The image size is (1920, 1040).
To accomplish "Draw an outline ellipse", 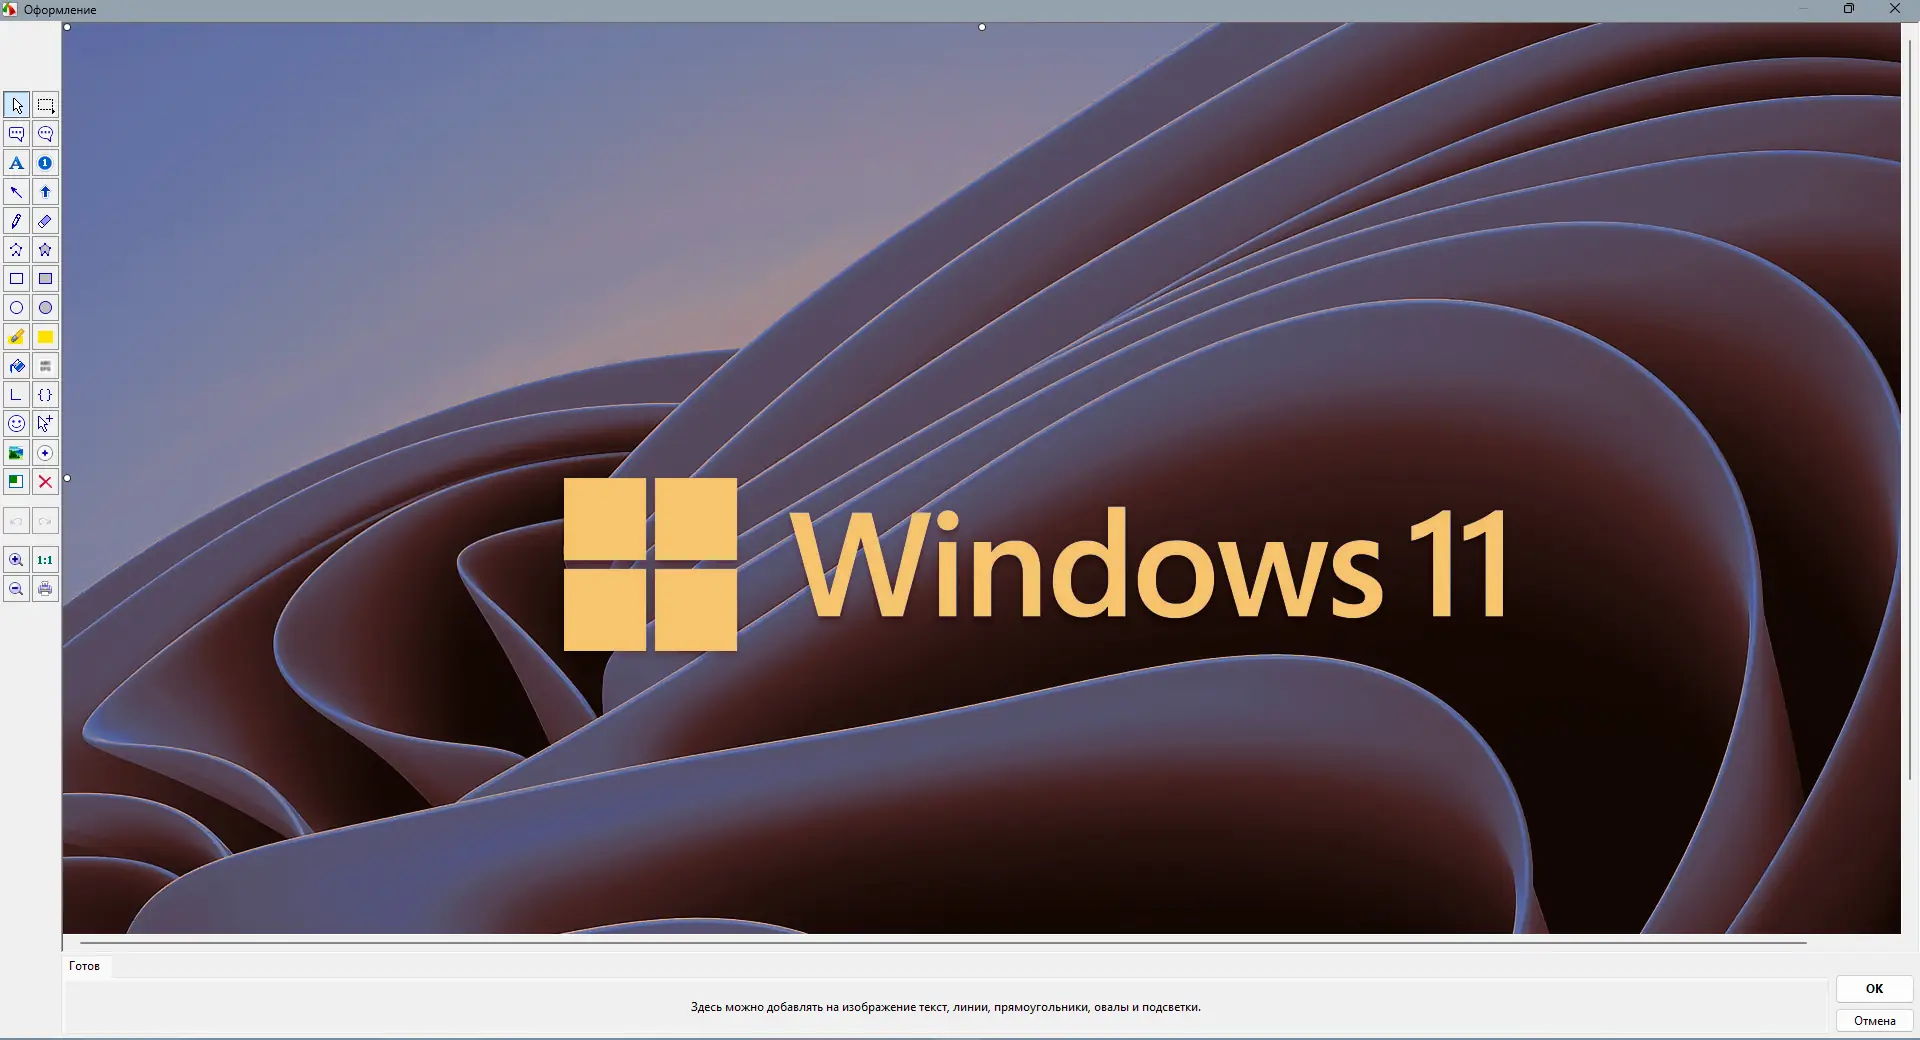I will [x=16, y=308].
